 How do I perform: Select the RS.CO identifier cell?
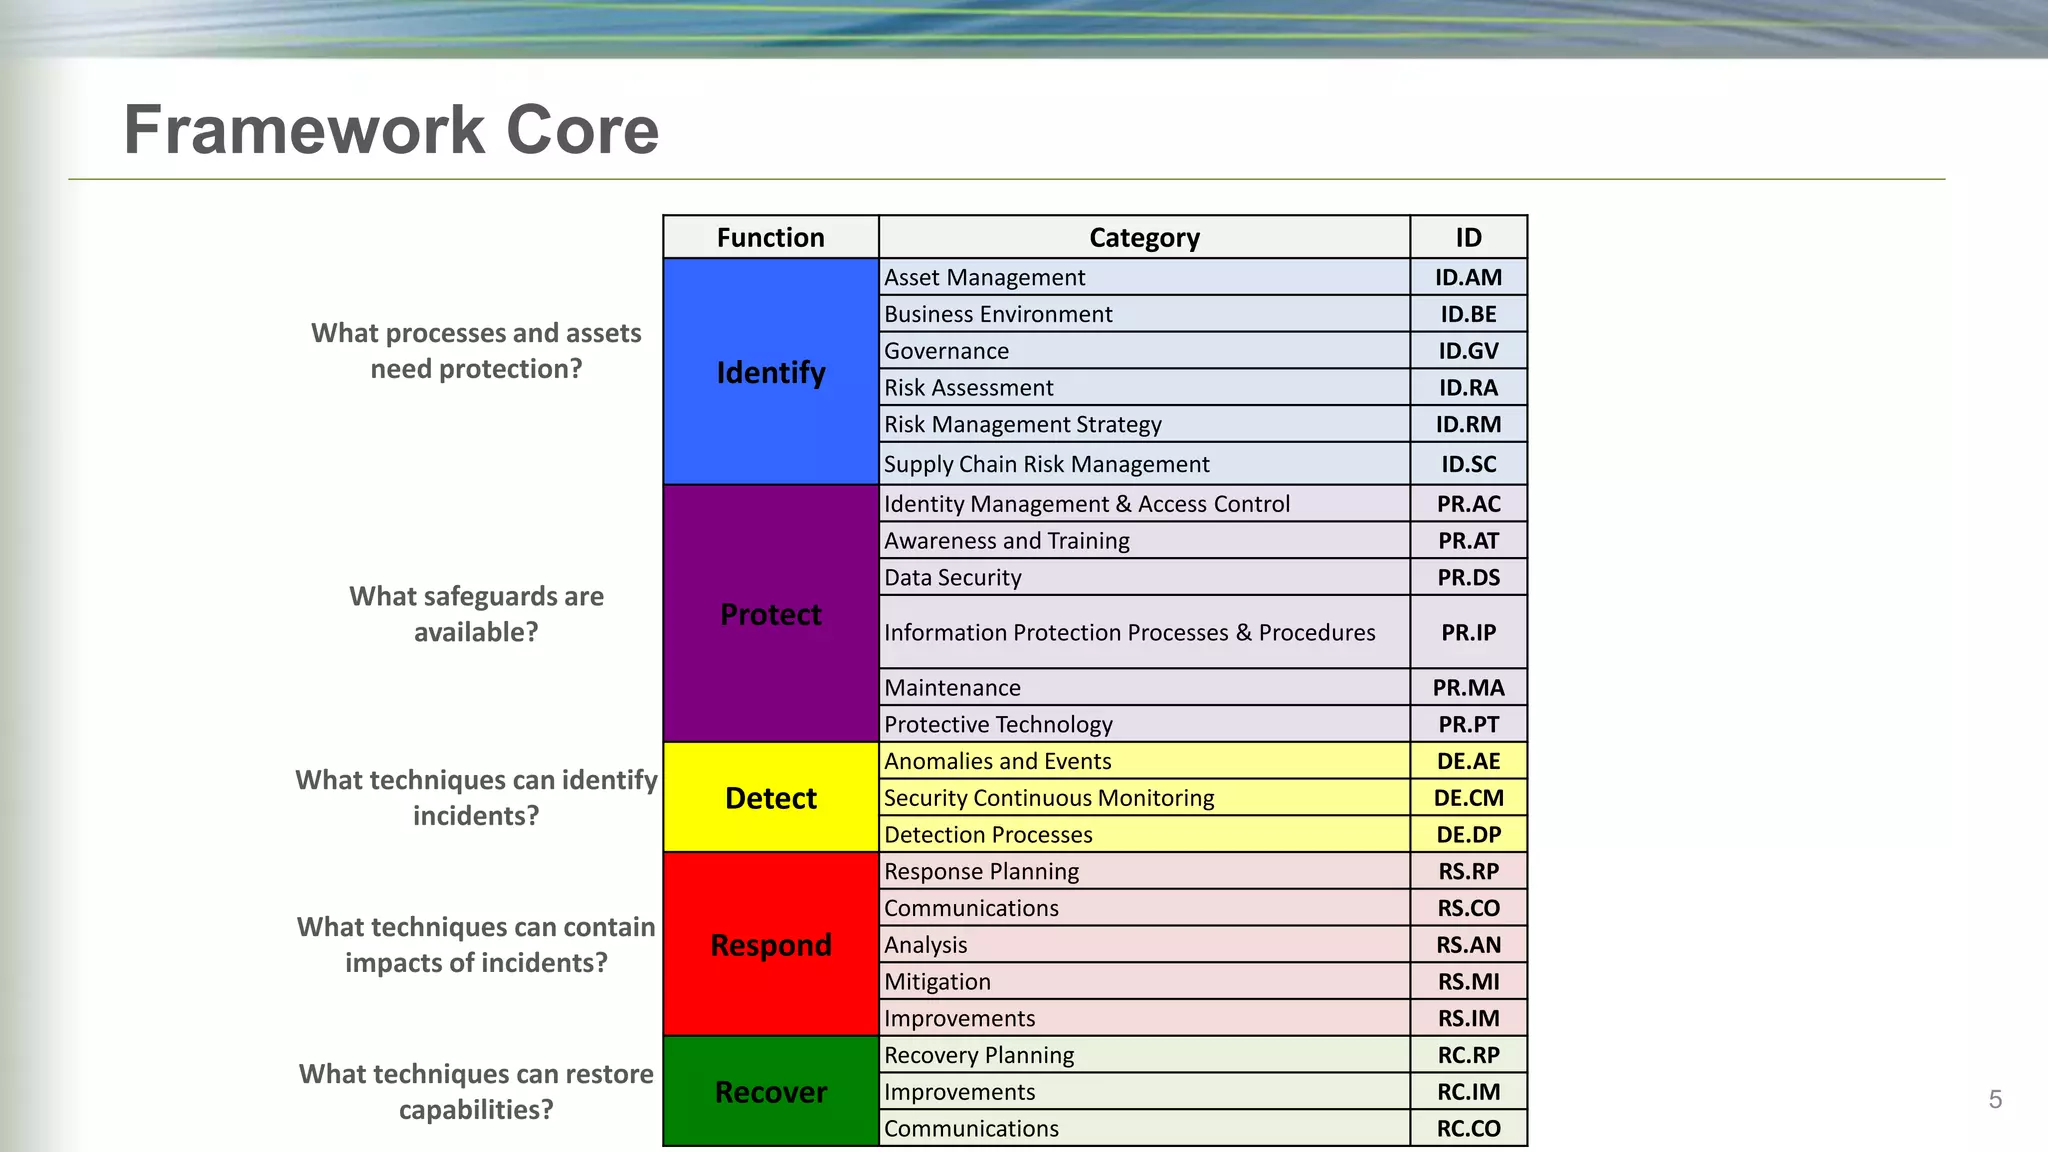[1469, 908]
